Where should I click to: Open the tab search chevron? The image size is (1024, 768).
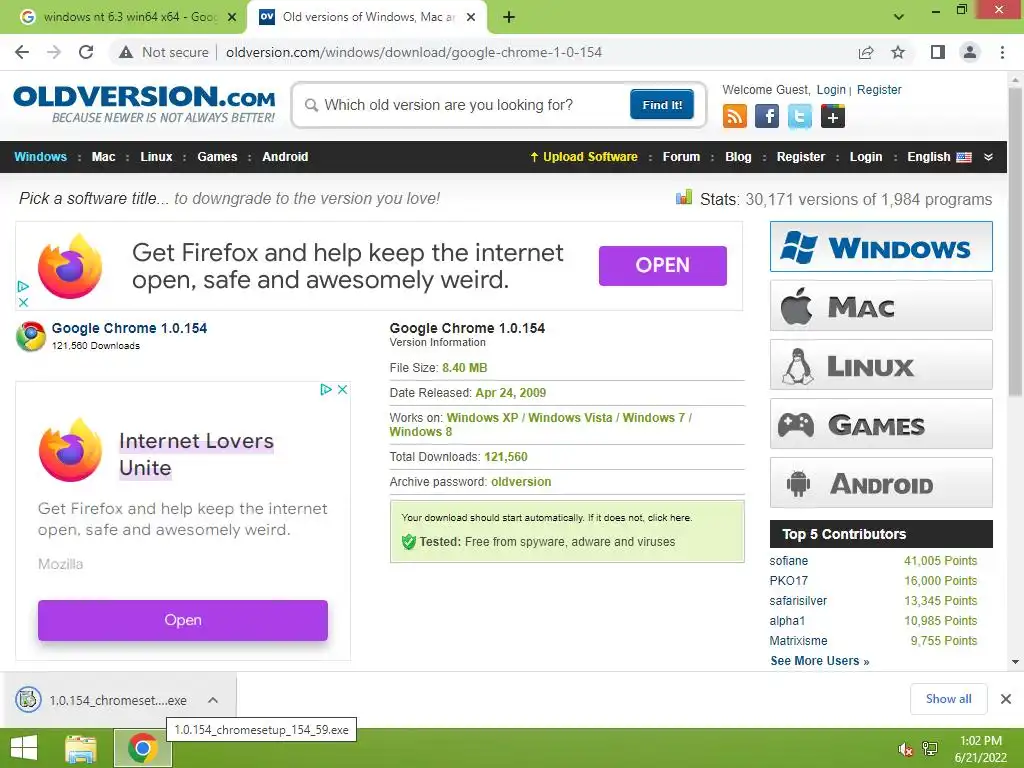(899, 17)
